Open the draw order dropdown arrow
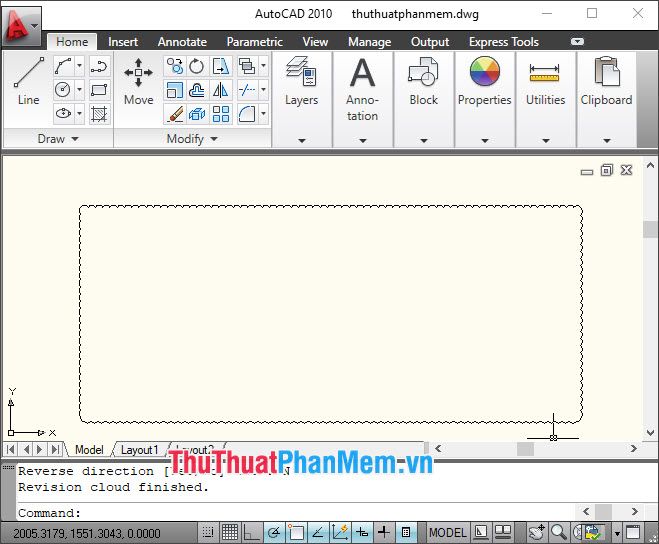Image resolution: width=659 pixels, height=544 pixels. pyautogui.click(x=264, y=66)
